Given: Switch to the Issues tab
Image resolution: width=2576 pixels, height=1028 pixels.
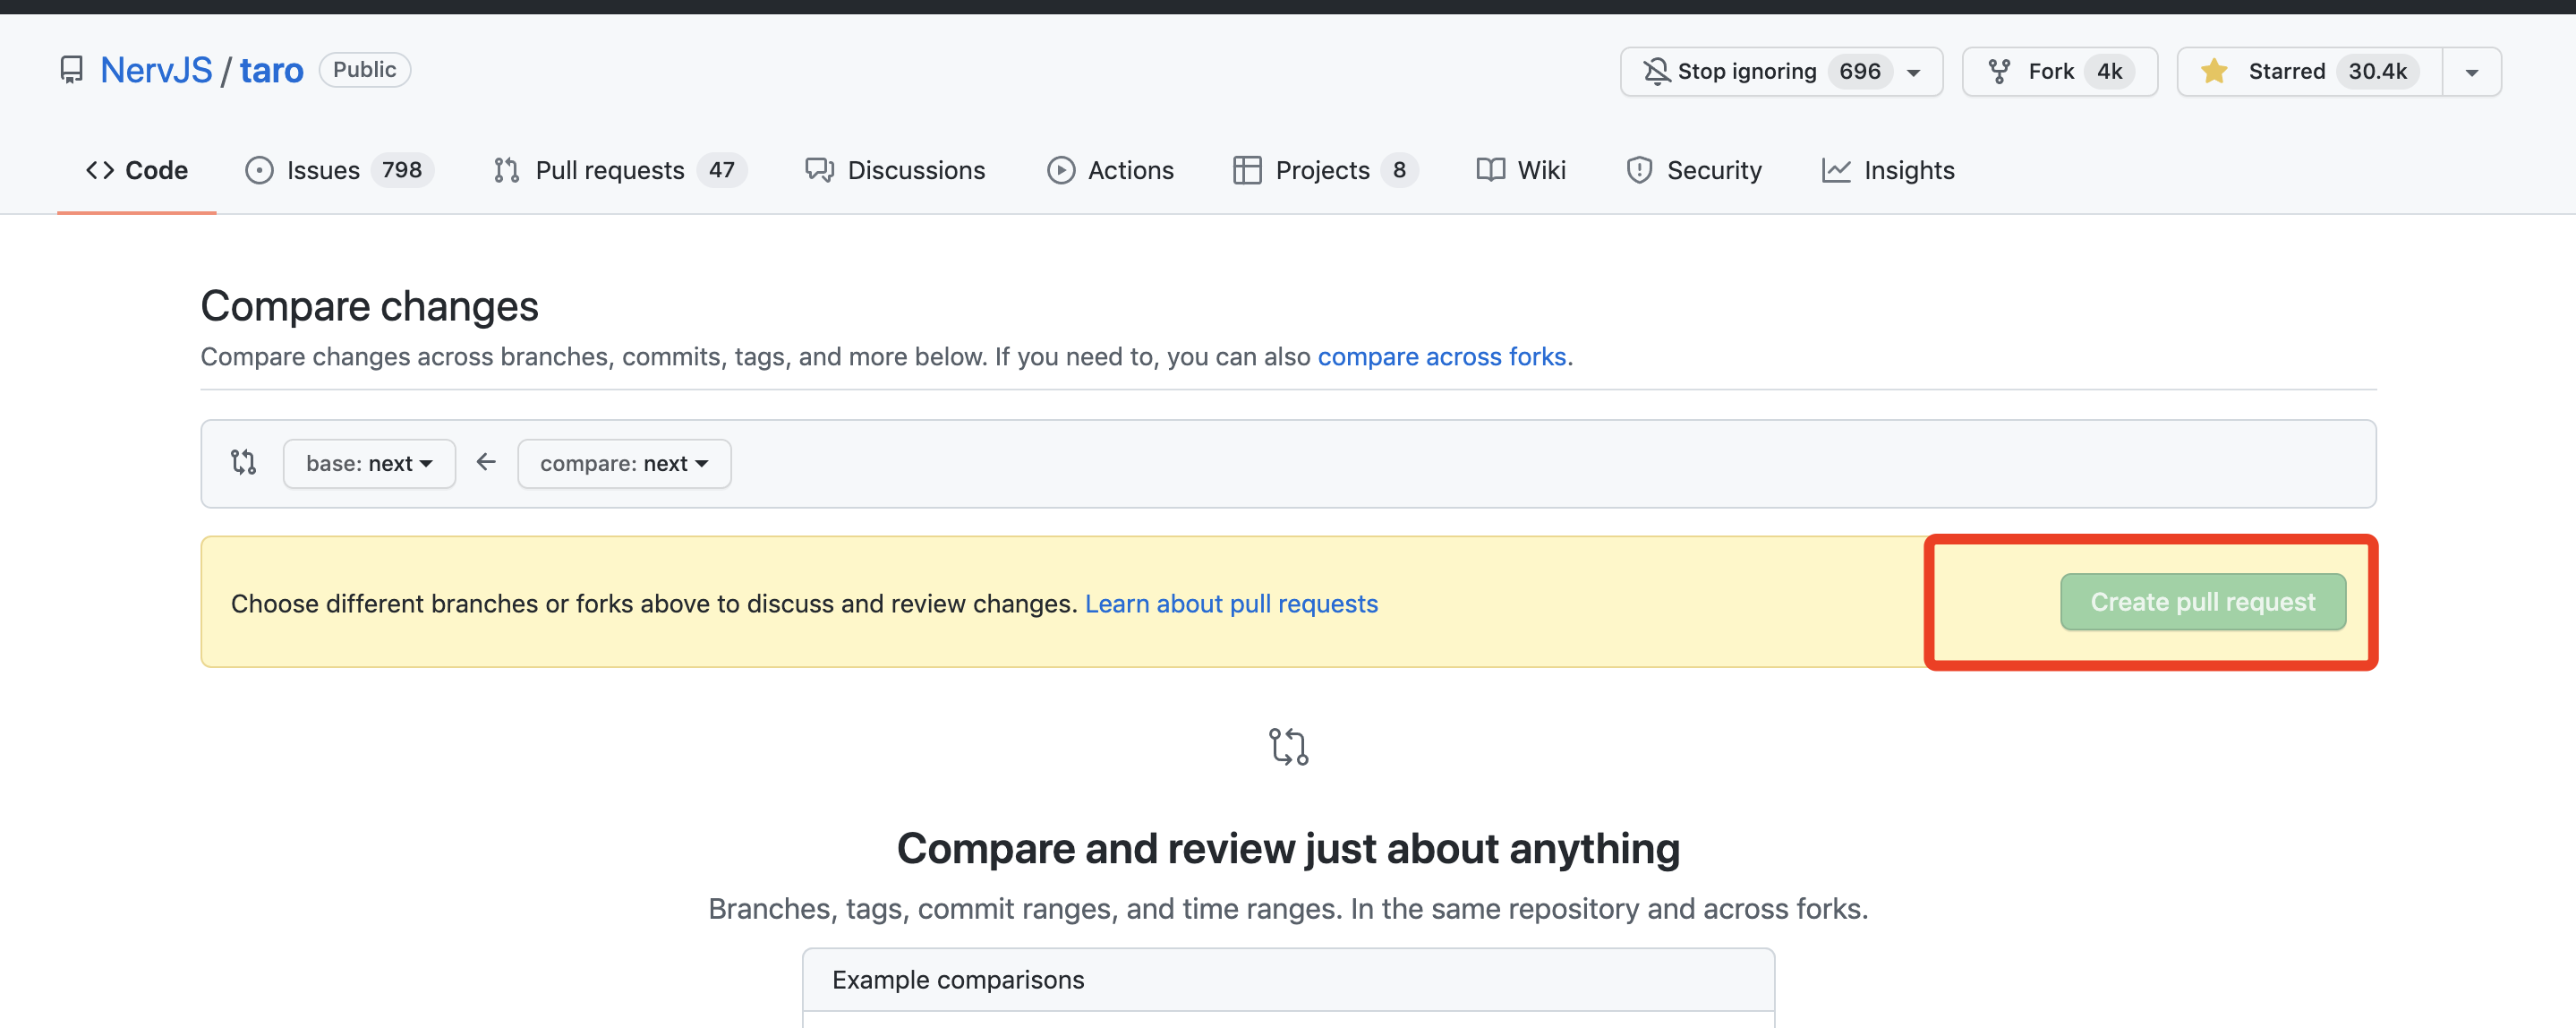Looking at the screenshot, I should (x=339, y=170).
